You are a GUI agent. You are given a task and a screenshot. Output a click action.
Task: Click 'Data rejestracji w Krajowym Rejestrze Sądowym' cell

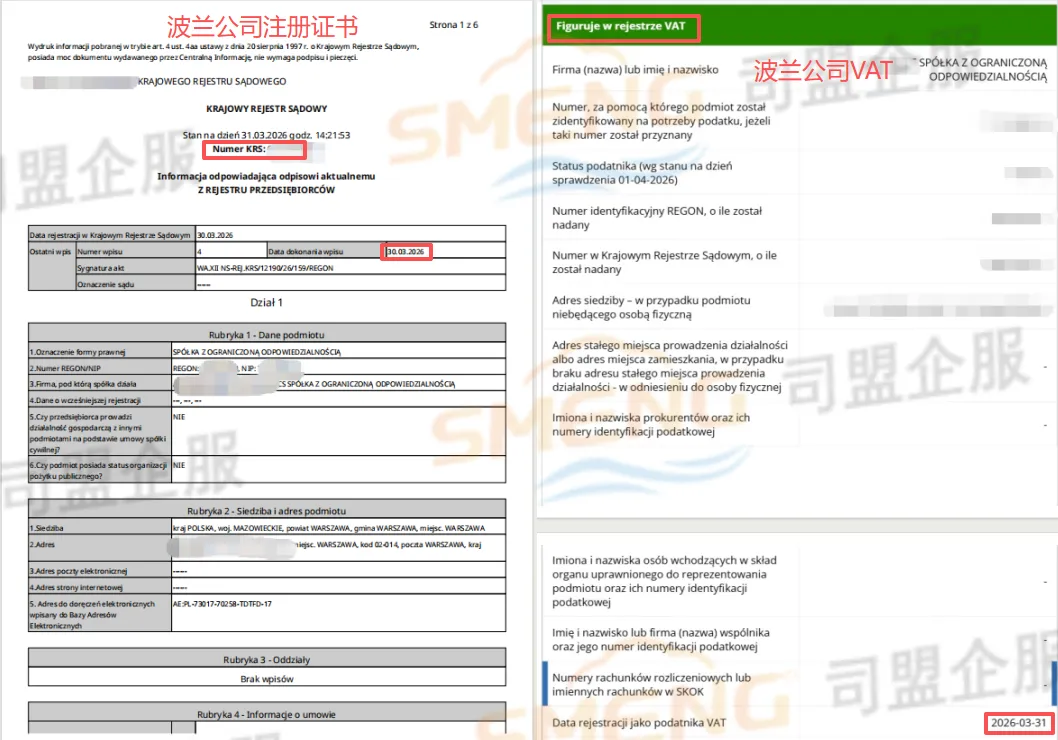[x=112, y=235]
